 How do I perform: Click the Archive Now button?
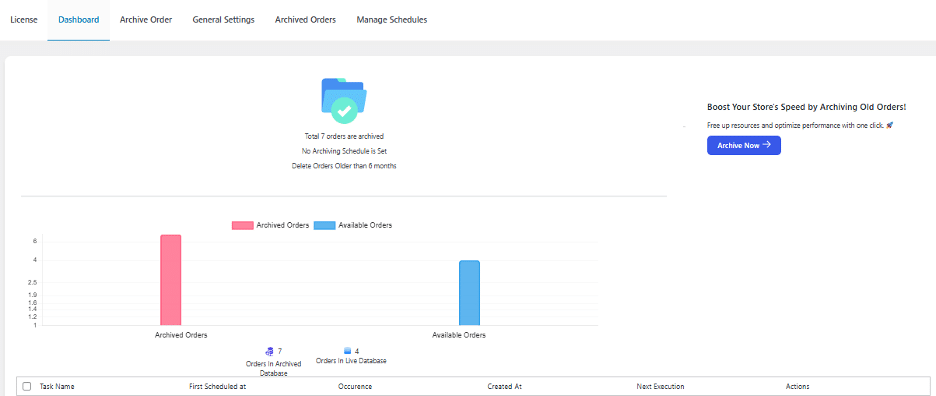pos(744,145)
